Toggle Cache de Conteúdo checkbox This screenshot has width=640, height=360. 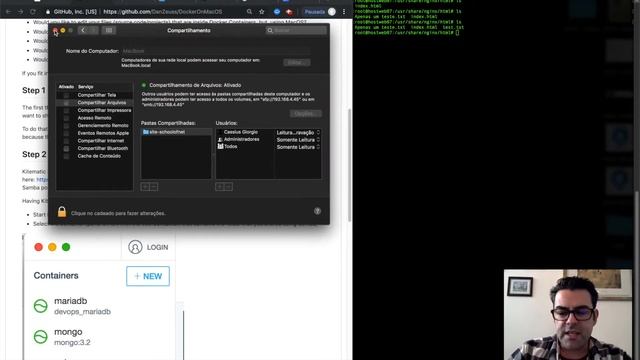click(x=66, y=156)
